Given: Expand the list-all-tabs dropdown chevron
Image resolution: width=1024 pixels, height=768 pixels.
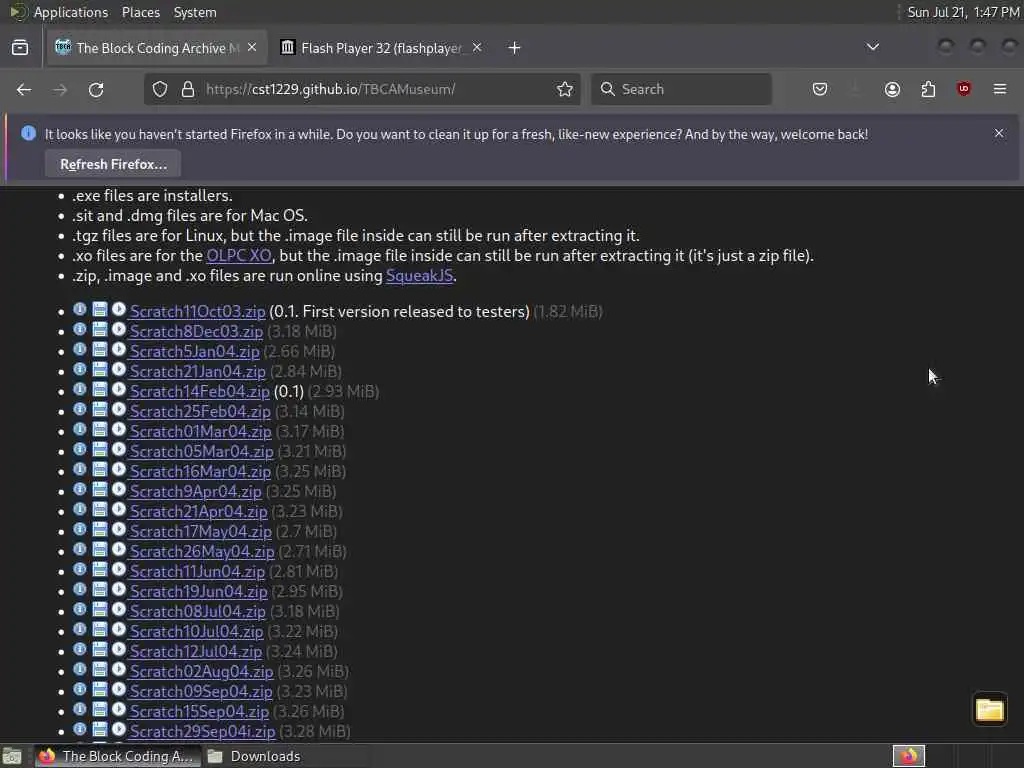Looking at the screenshot, I should (x=872, y=47).
